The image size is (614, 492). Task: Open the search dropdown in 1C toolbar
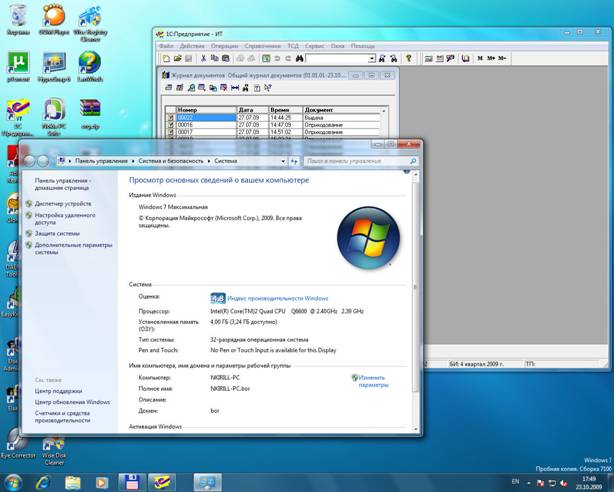[x=372, y=59]
